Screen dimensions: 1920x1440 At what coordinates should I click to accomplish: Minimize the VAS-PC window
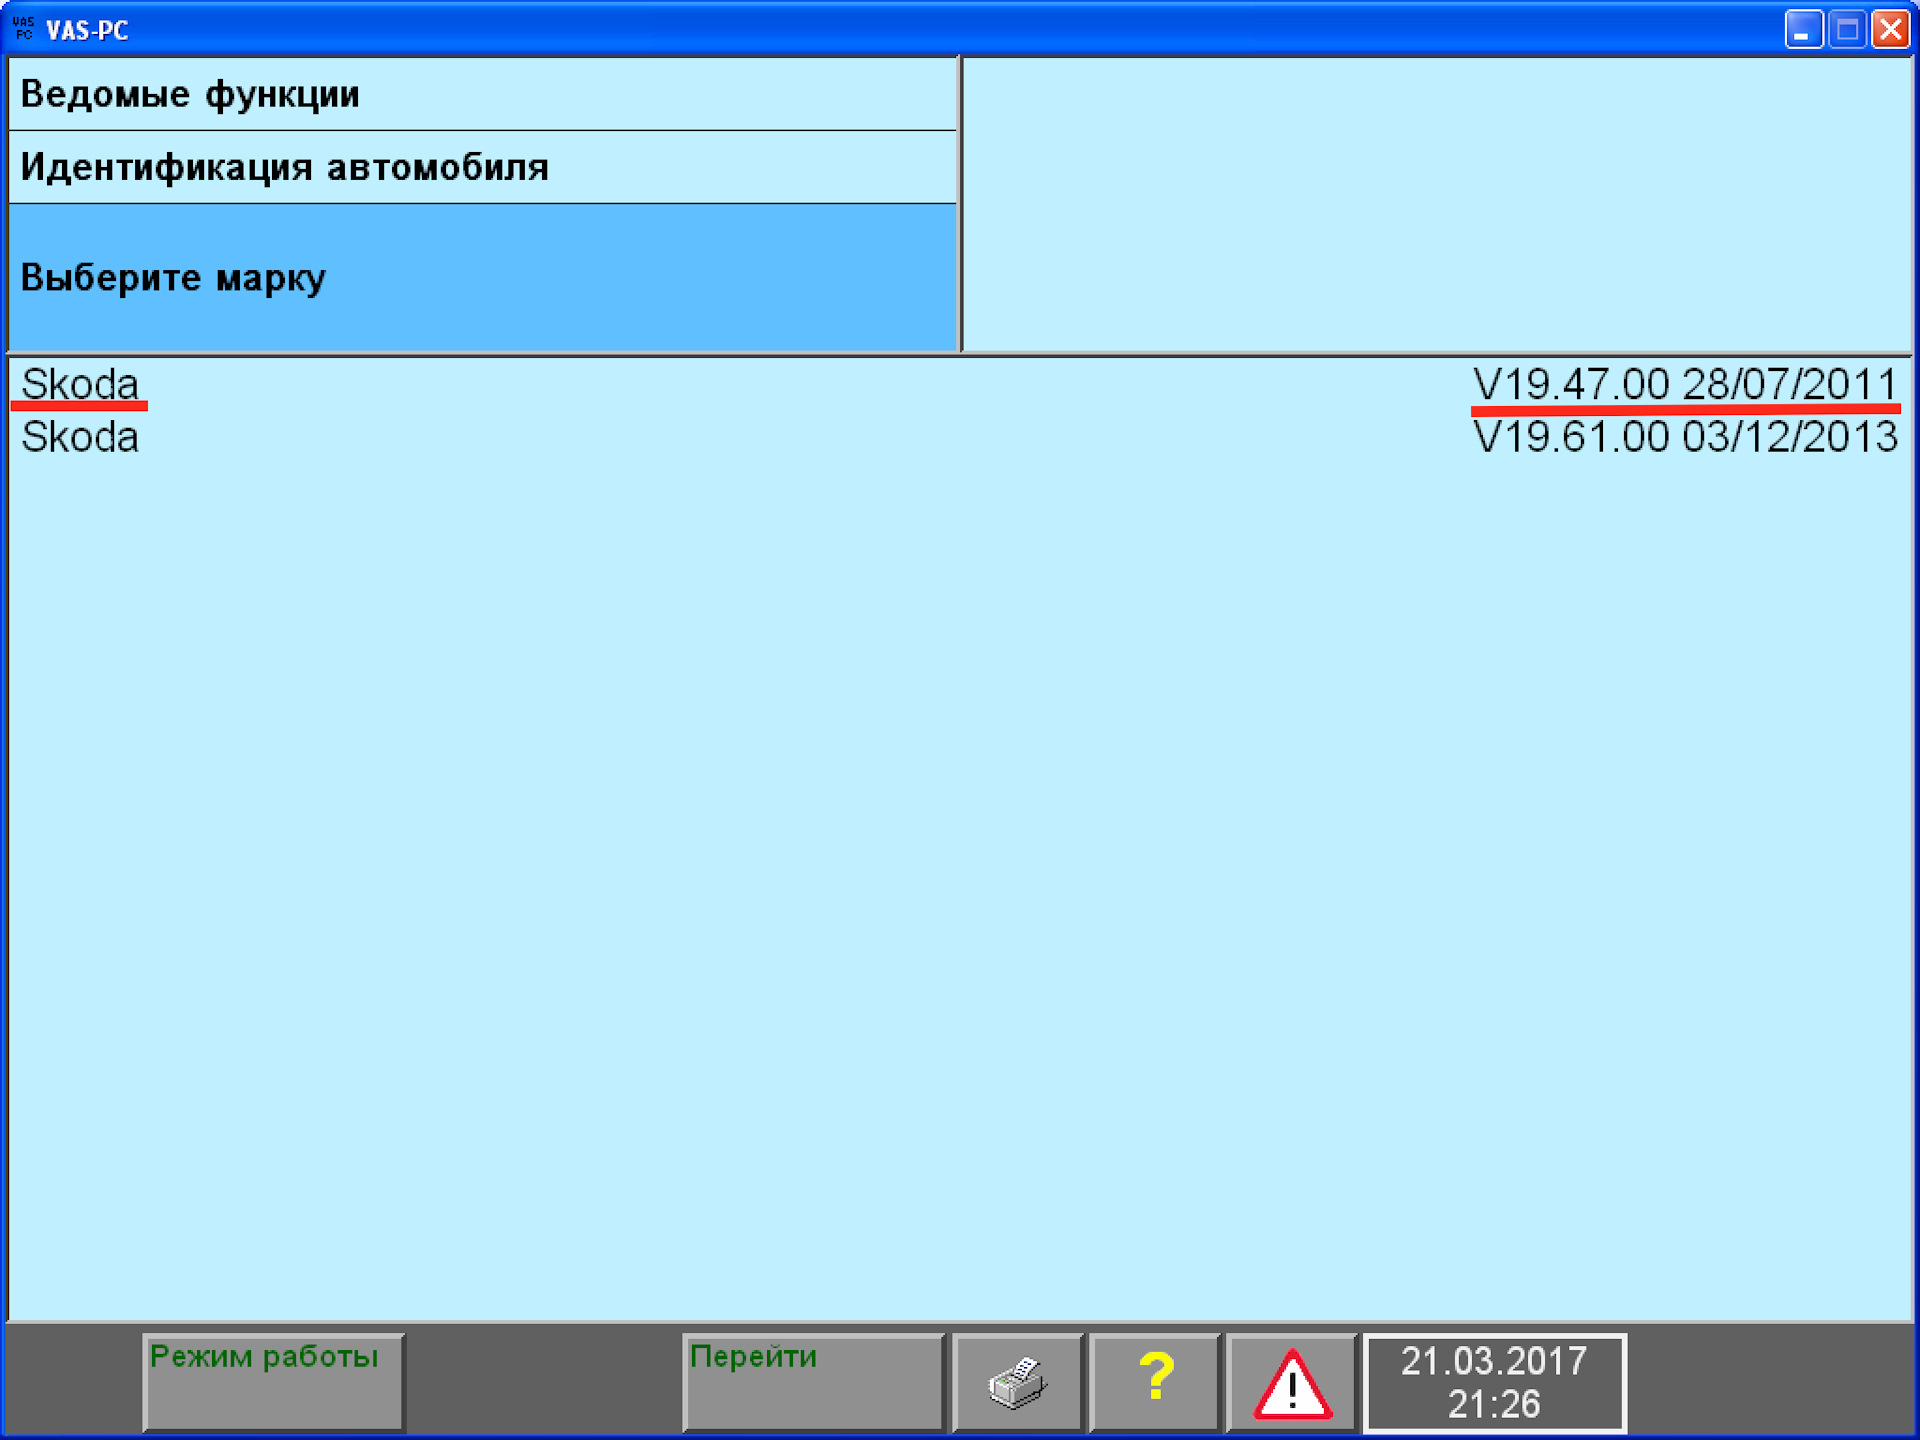point(1802,29)
